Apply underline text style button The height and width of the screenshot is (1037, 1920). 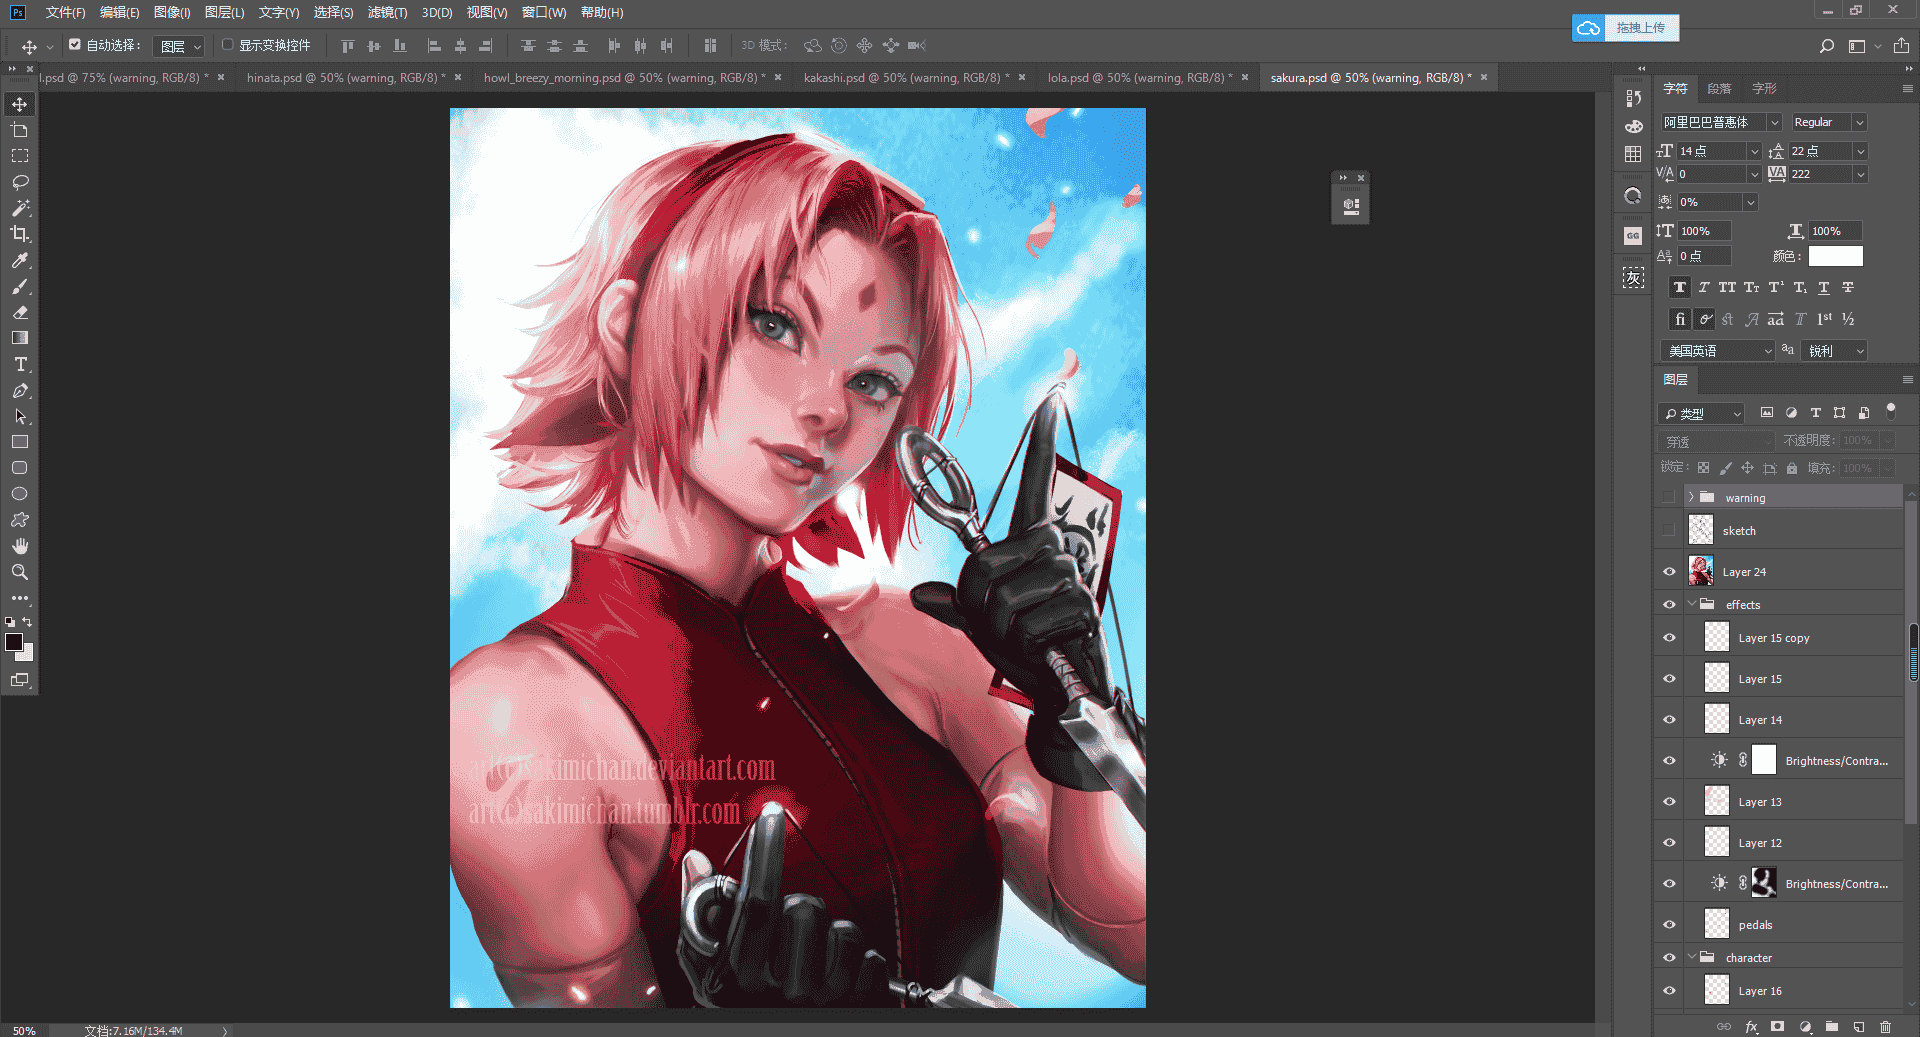click(x=1824, y=288)
